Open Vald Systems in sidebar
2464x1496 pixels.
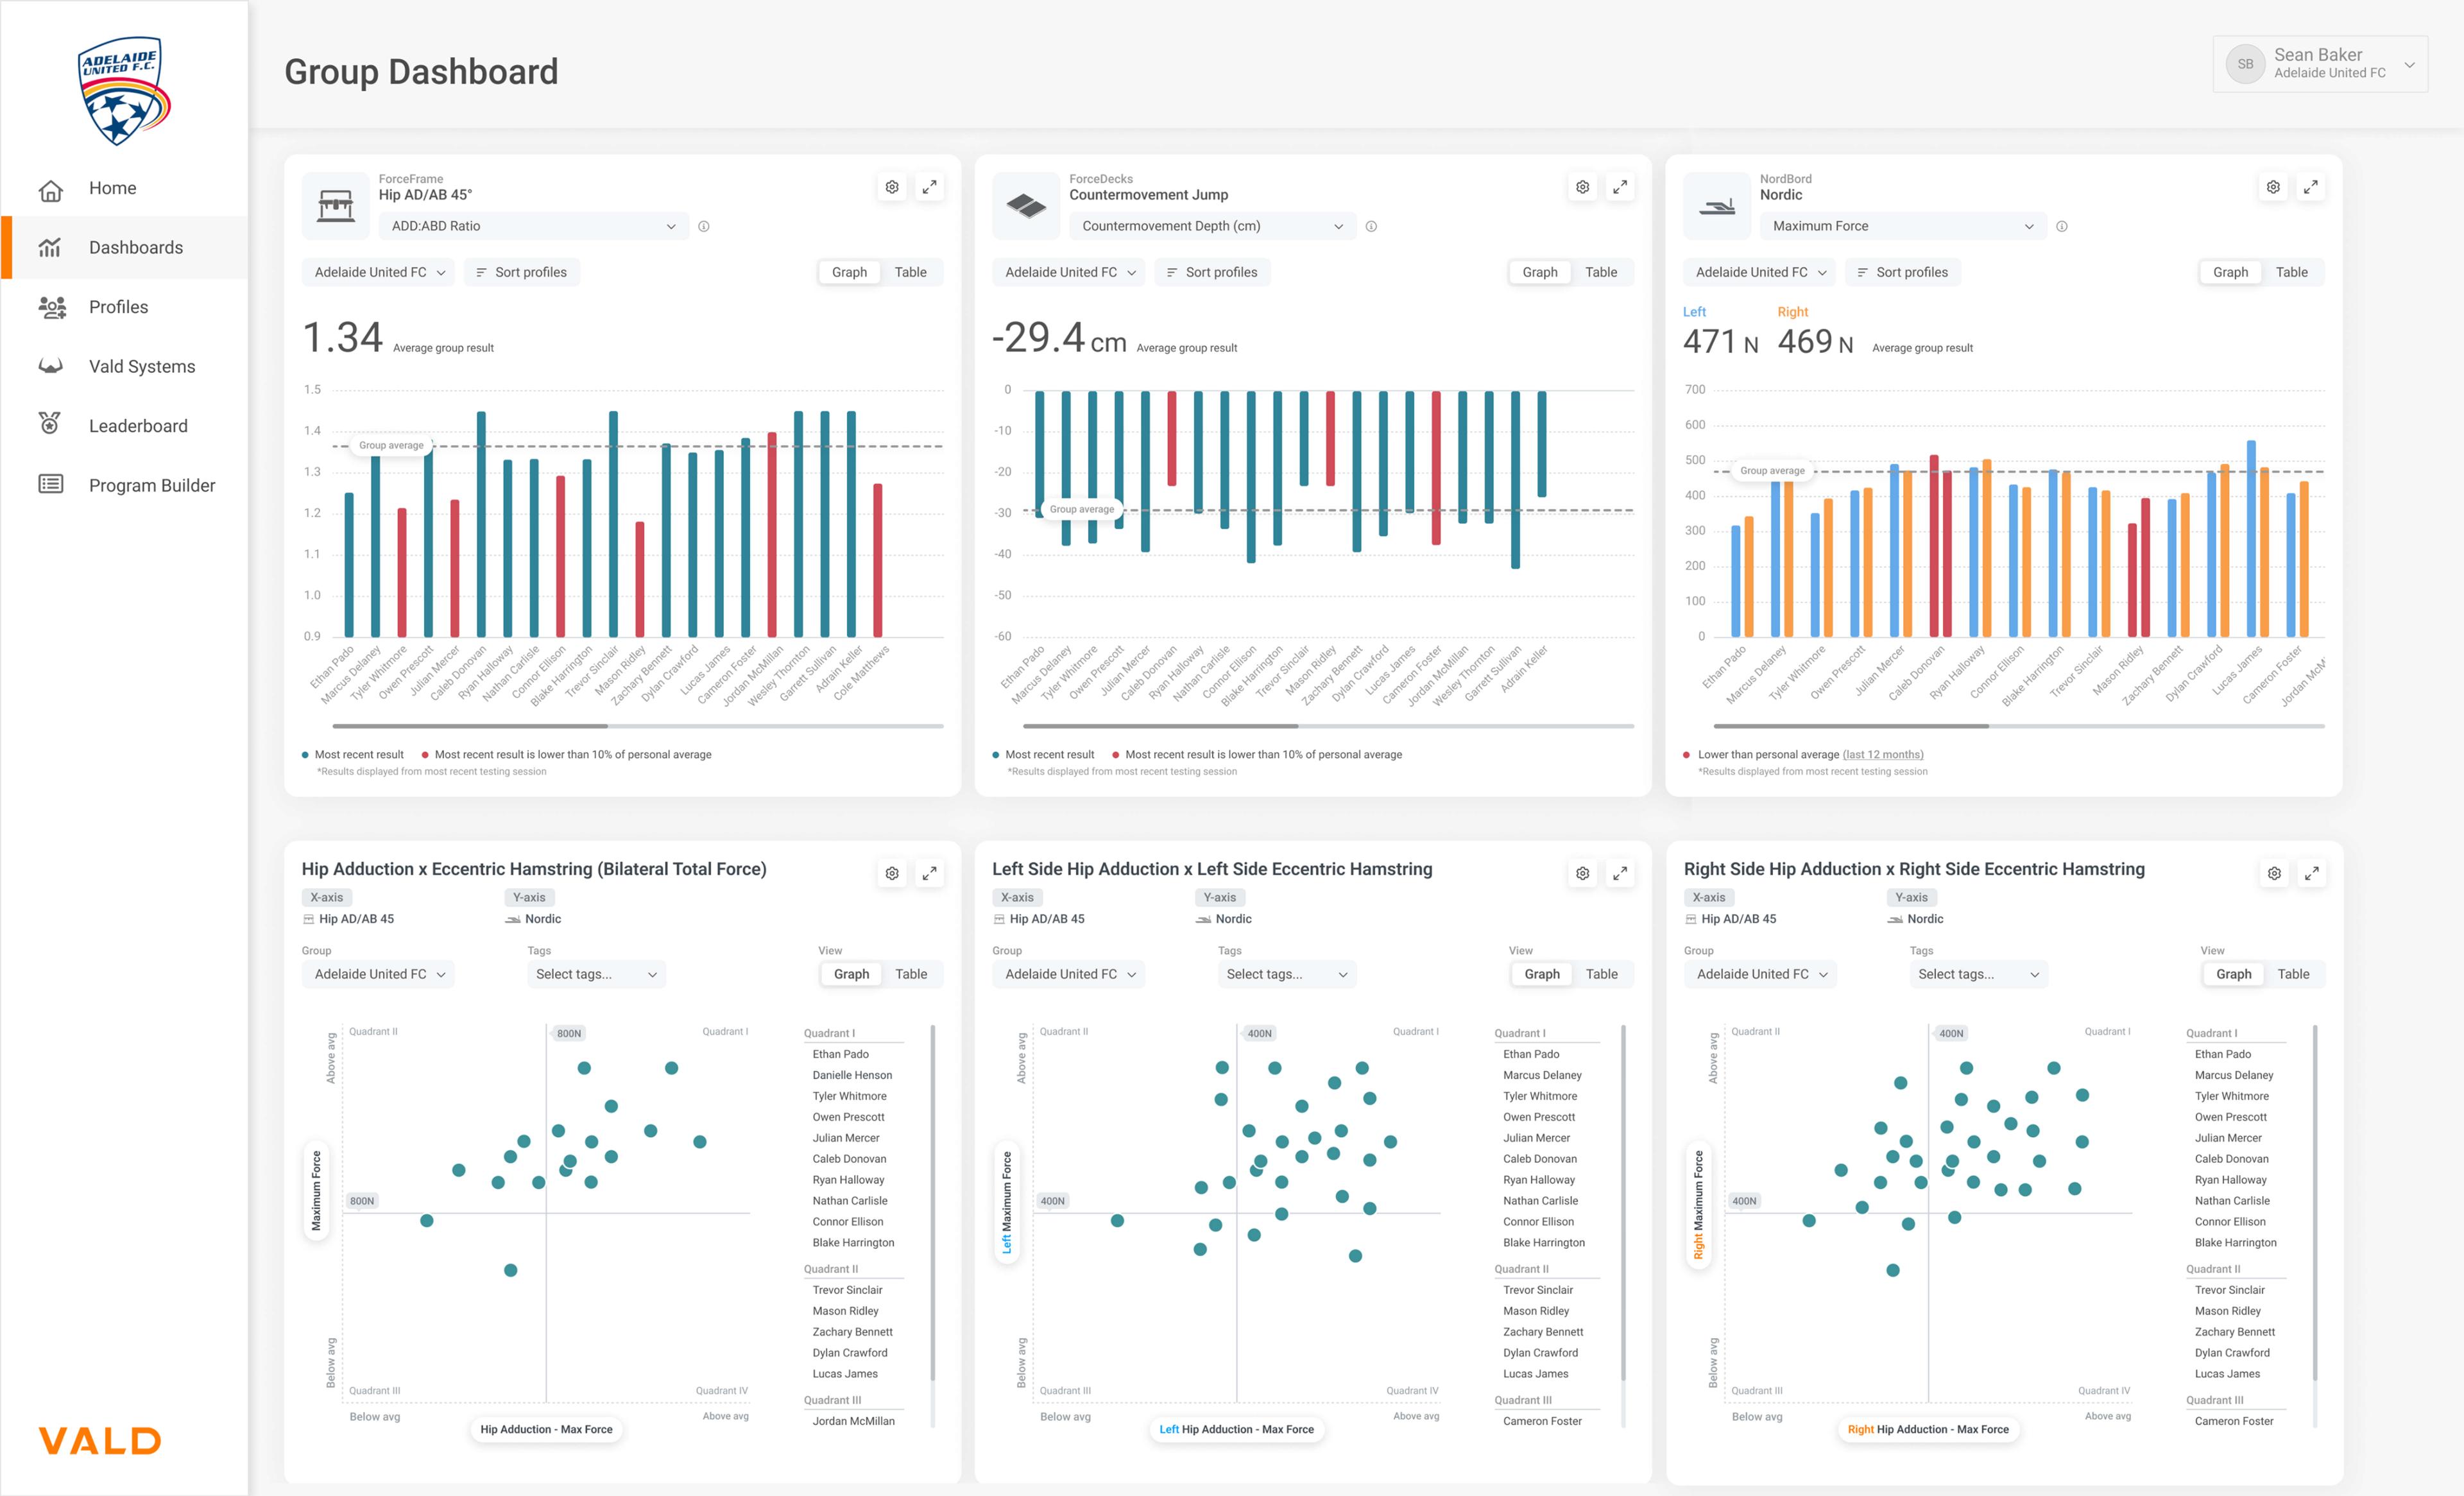[125, 366]
